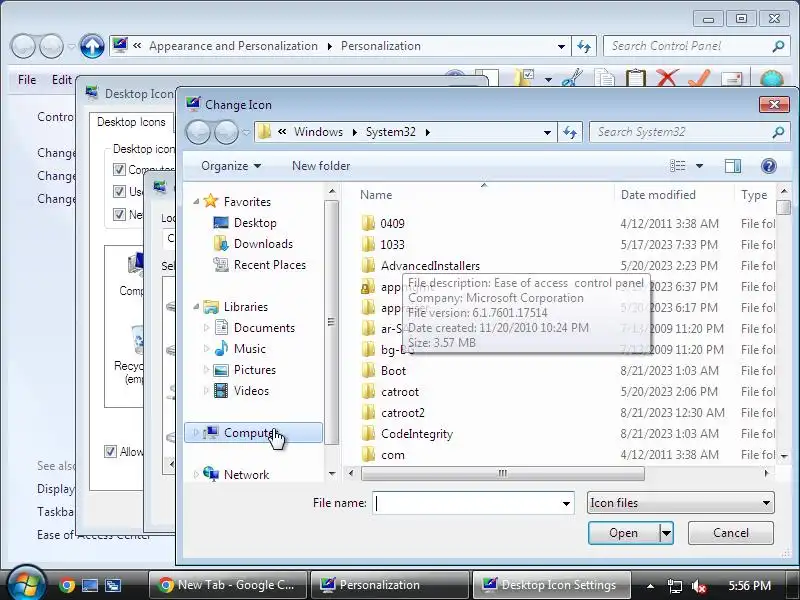Expand the Documents library node
This screenshot has width=800, height=600.
206,328
